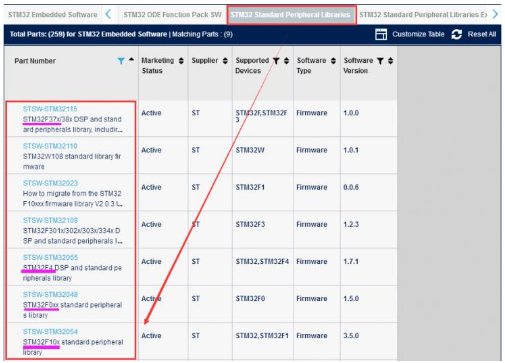Screen dimensions: 505x363
Task: Click version 0.0.6 cell
Action: (x=351, y=187)
